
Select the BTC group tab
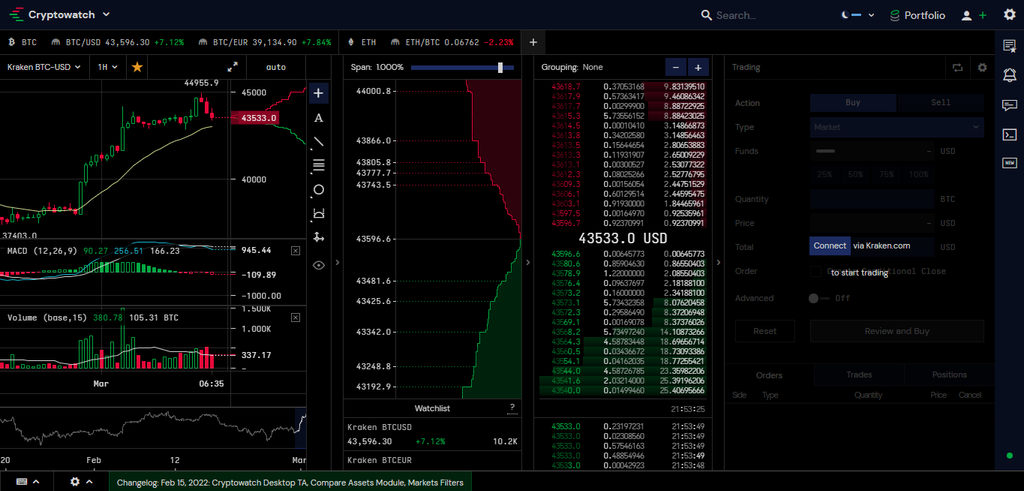[22, 42]
